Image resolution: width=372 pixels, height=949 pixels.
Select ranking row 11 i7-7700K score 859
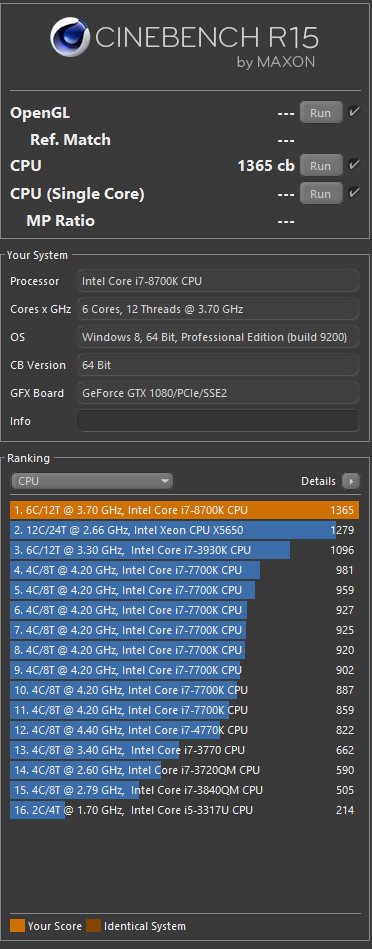pos(184,710)
